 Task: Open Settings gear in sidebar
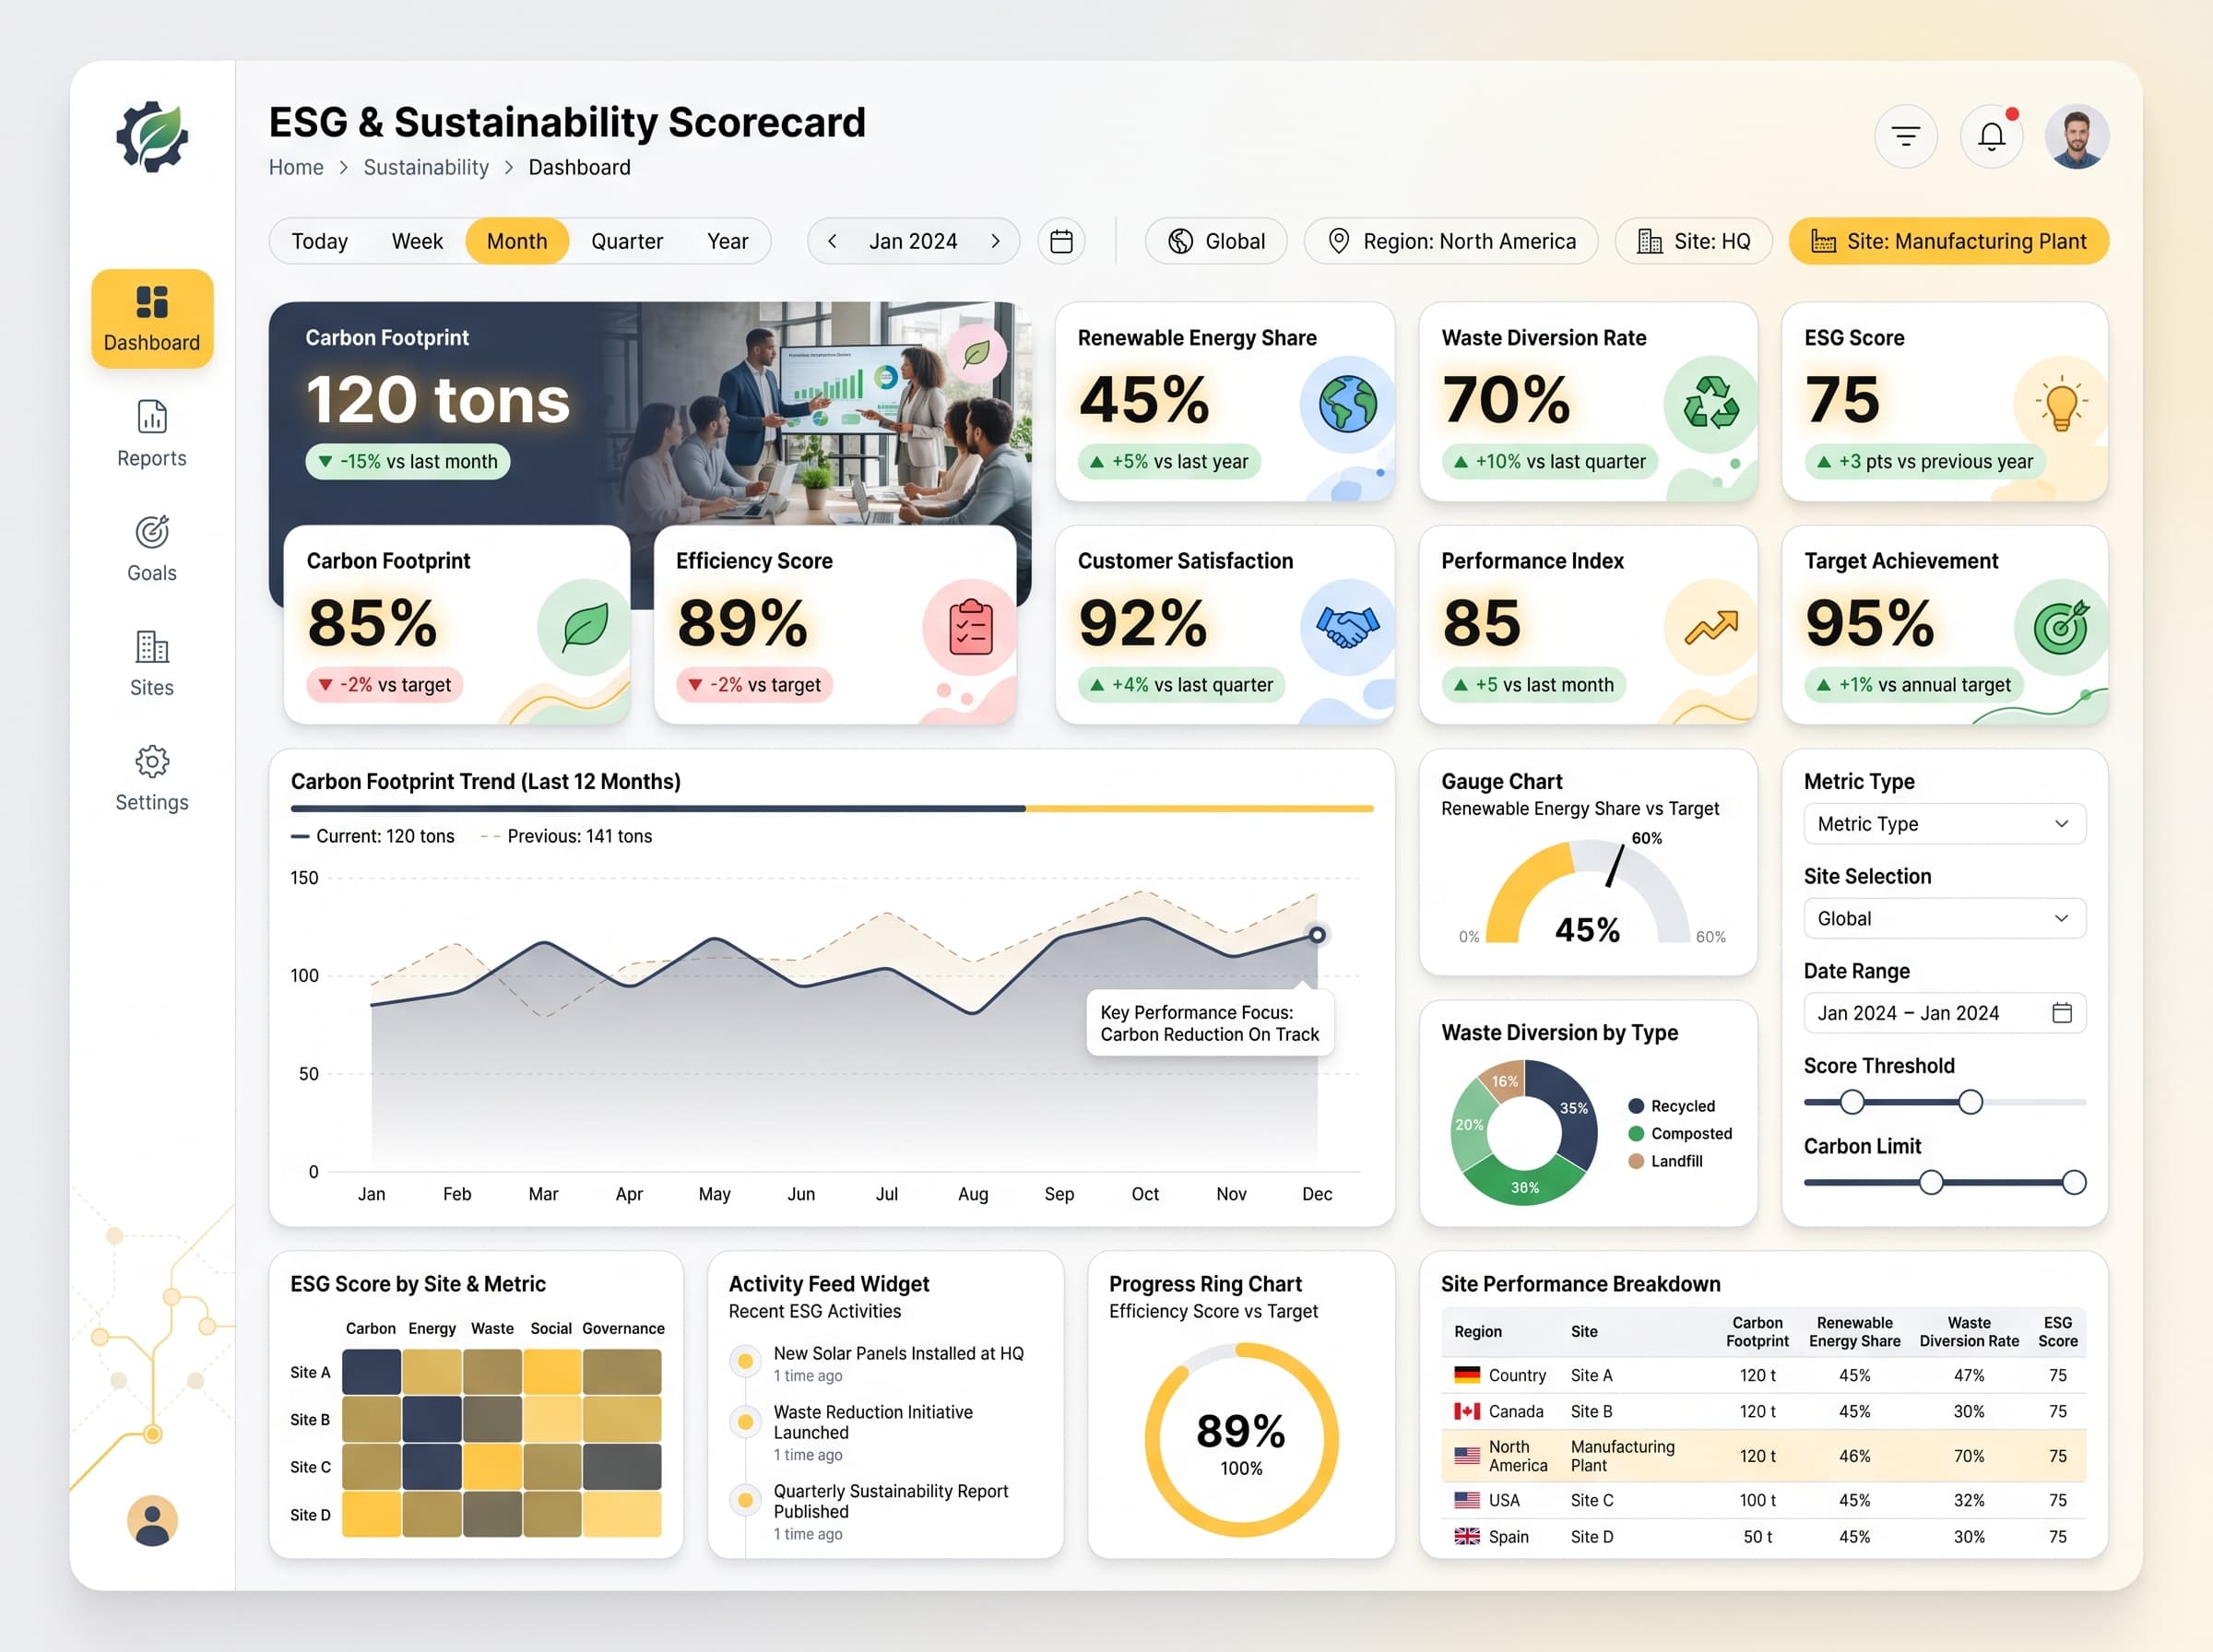point(152,778)
